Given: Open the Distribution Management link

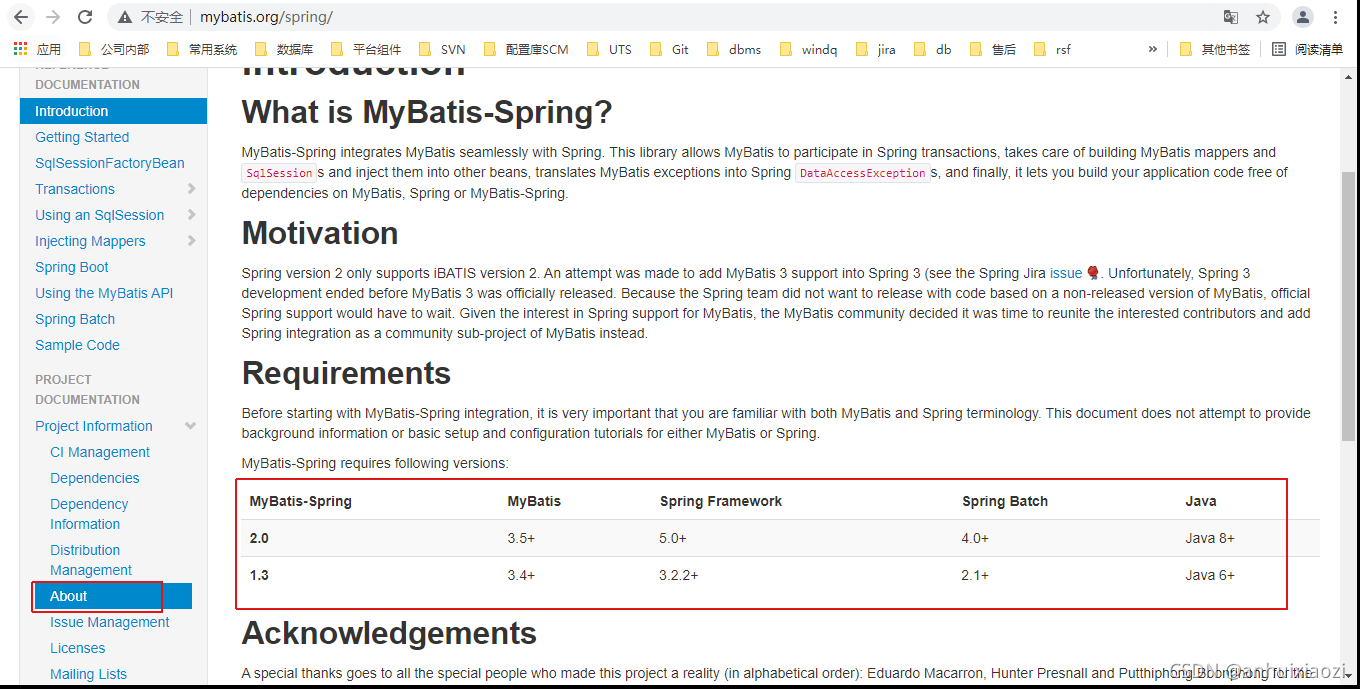Looking at the screenshot, I should 91,560.
